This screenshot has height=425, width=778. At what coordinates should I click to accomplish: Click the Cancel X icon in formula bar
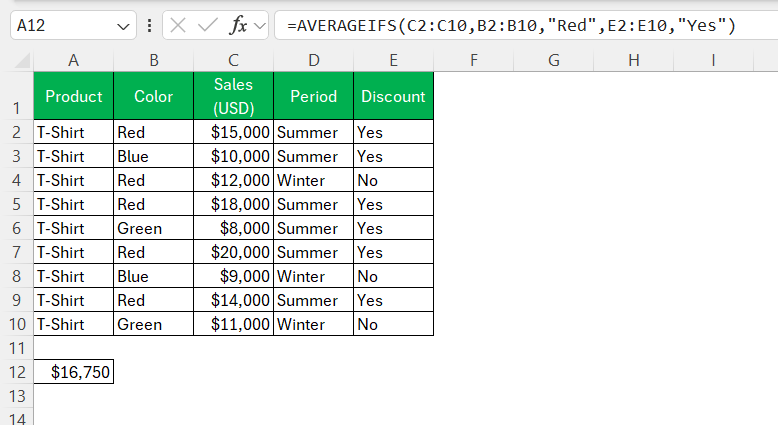[x=178, y=25]
